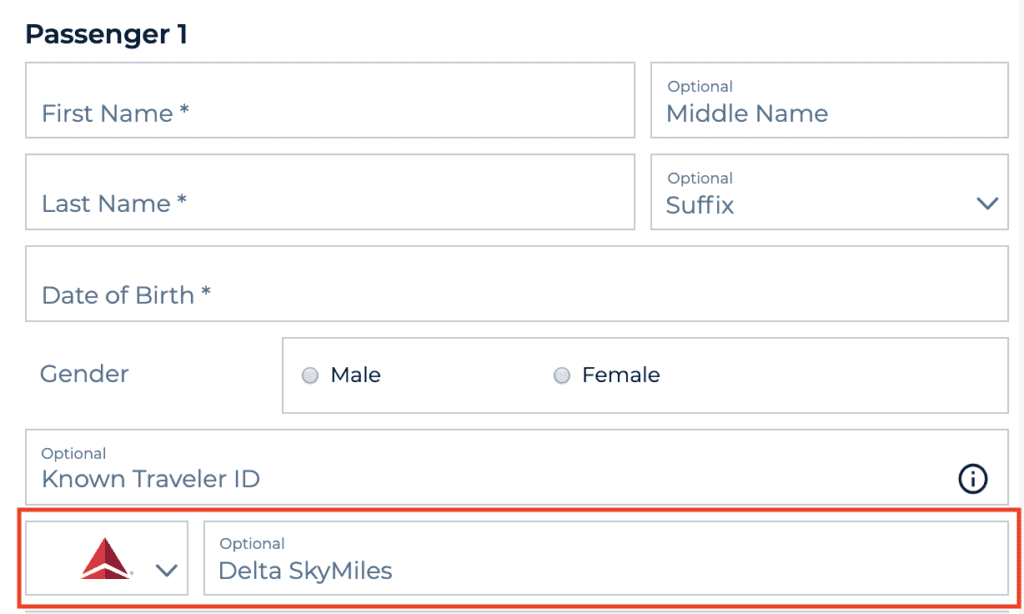Click the Female gender label text

click(x=620, y=375)
